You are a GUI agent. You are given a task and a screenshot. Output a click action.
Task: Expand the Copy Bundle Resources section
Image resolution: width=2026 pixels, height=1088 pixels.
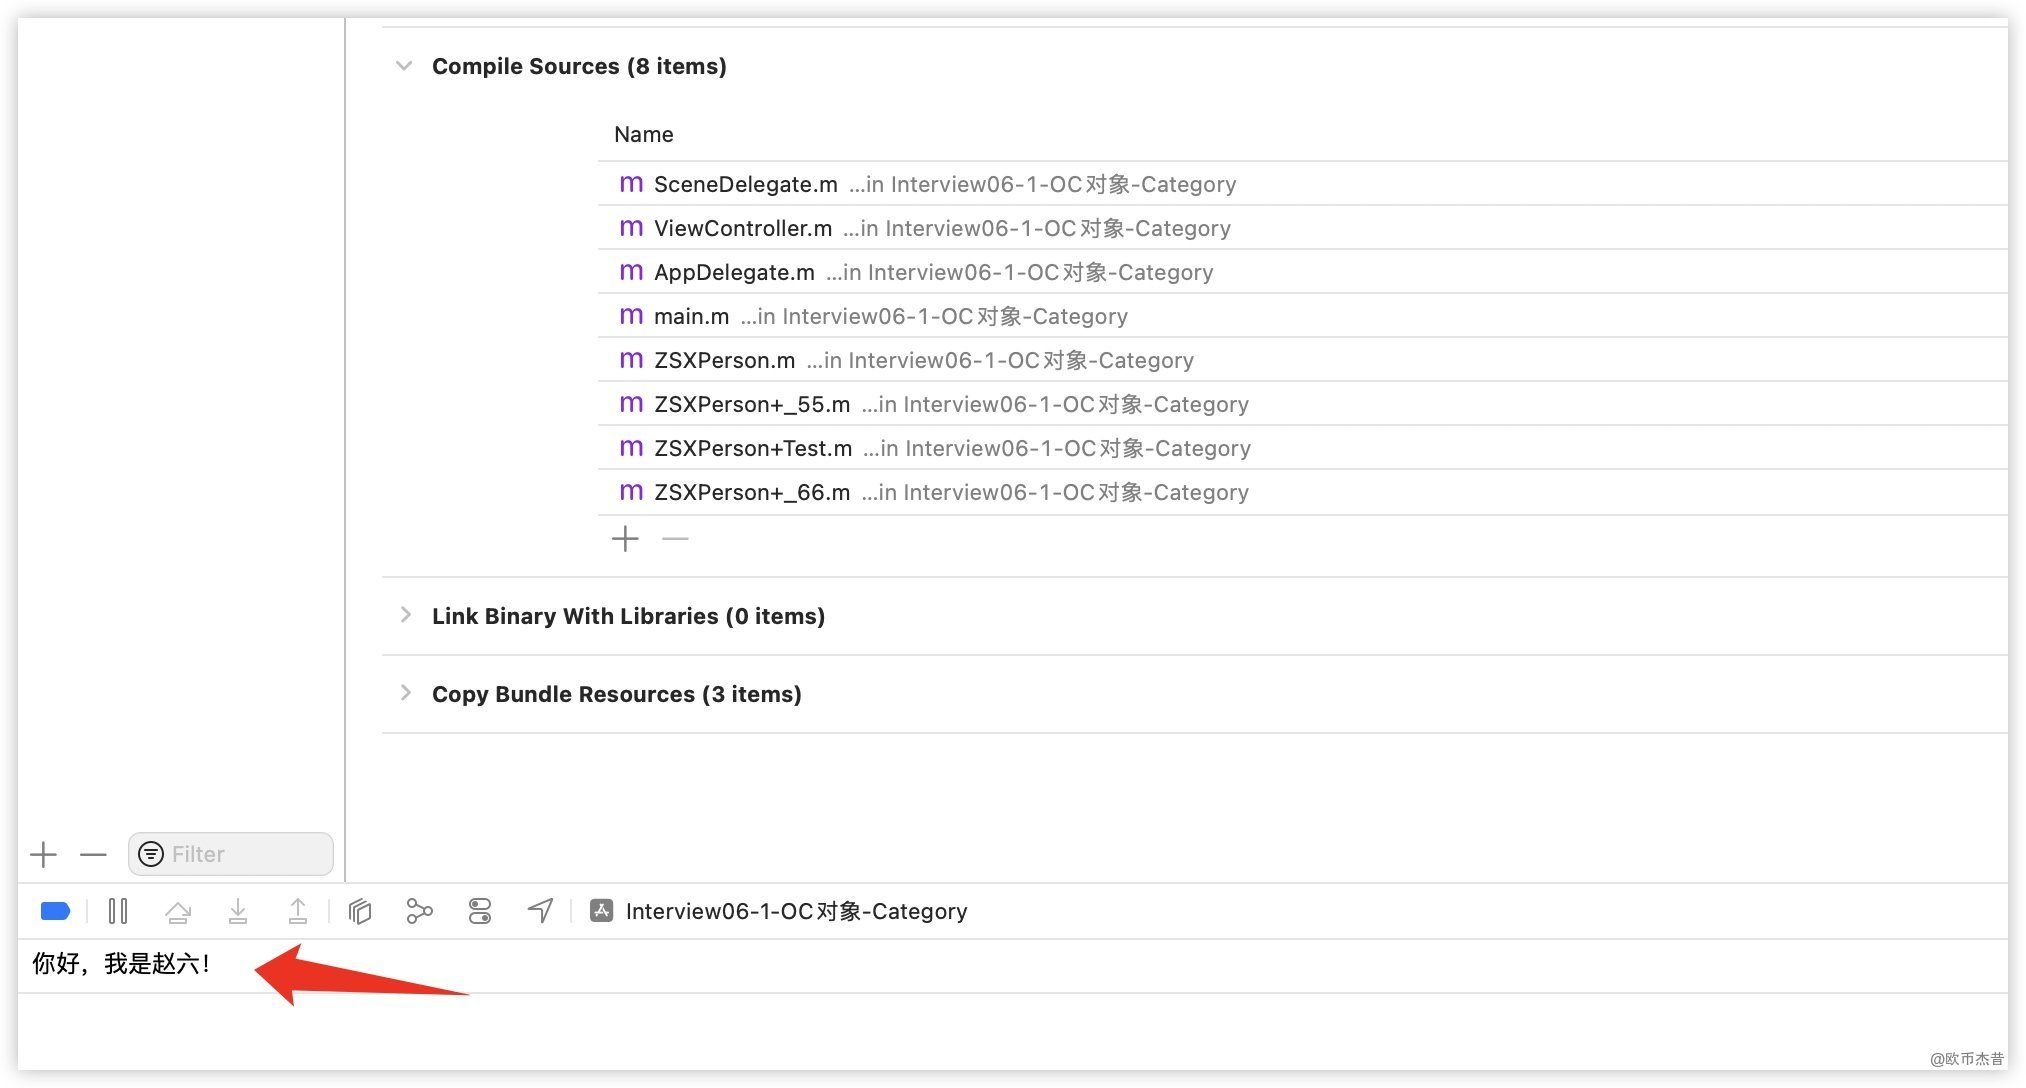tap(405, 693)
